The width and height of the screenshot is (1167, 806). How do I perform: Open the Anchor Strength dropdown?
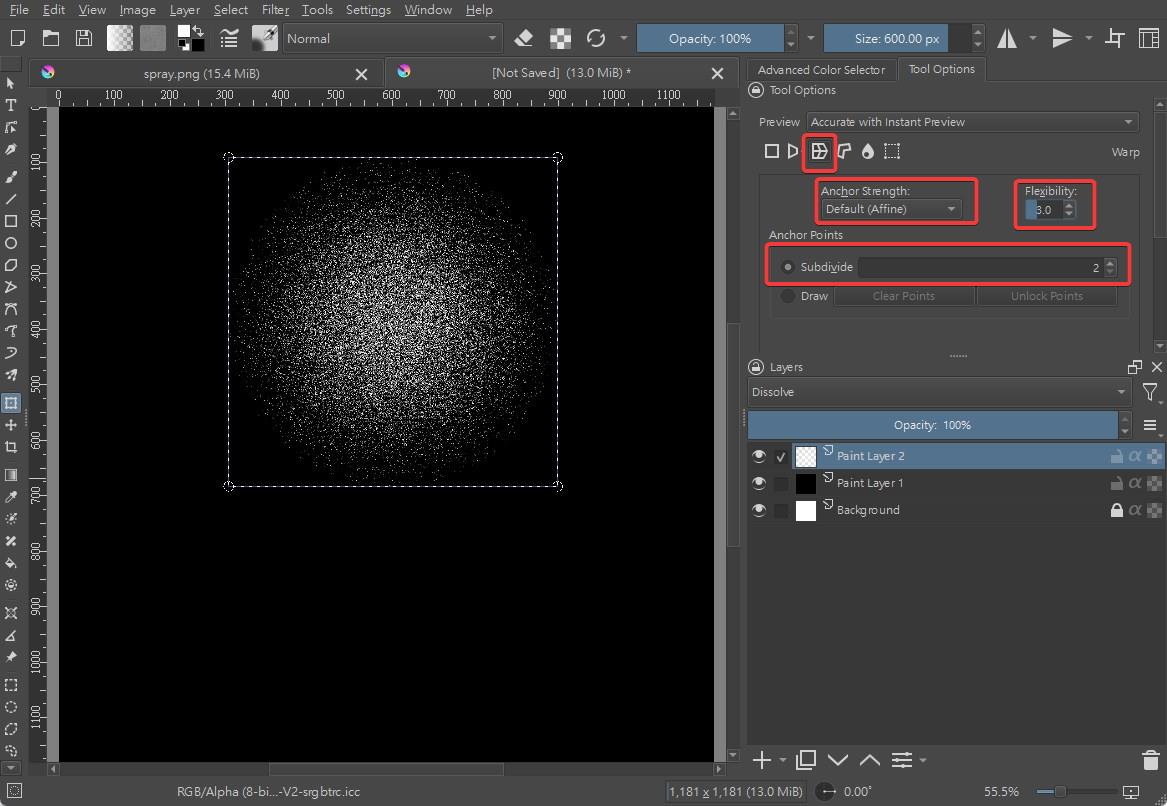pos(890,209)
